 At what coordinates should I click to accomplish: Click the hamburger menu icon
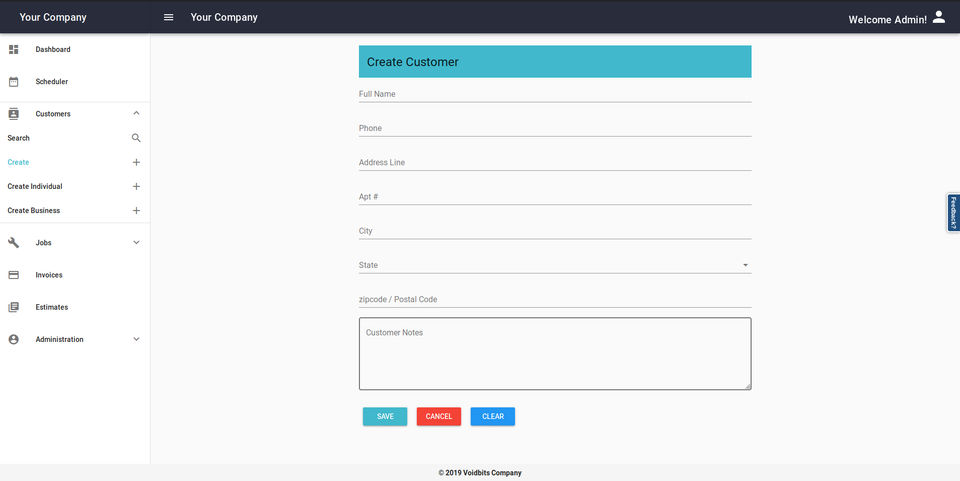click(168, 17)
